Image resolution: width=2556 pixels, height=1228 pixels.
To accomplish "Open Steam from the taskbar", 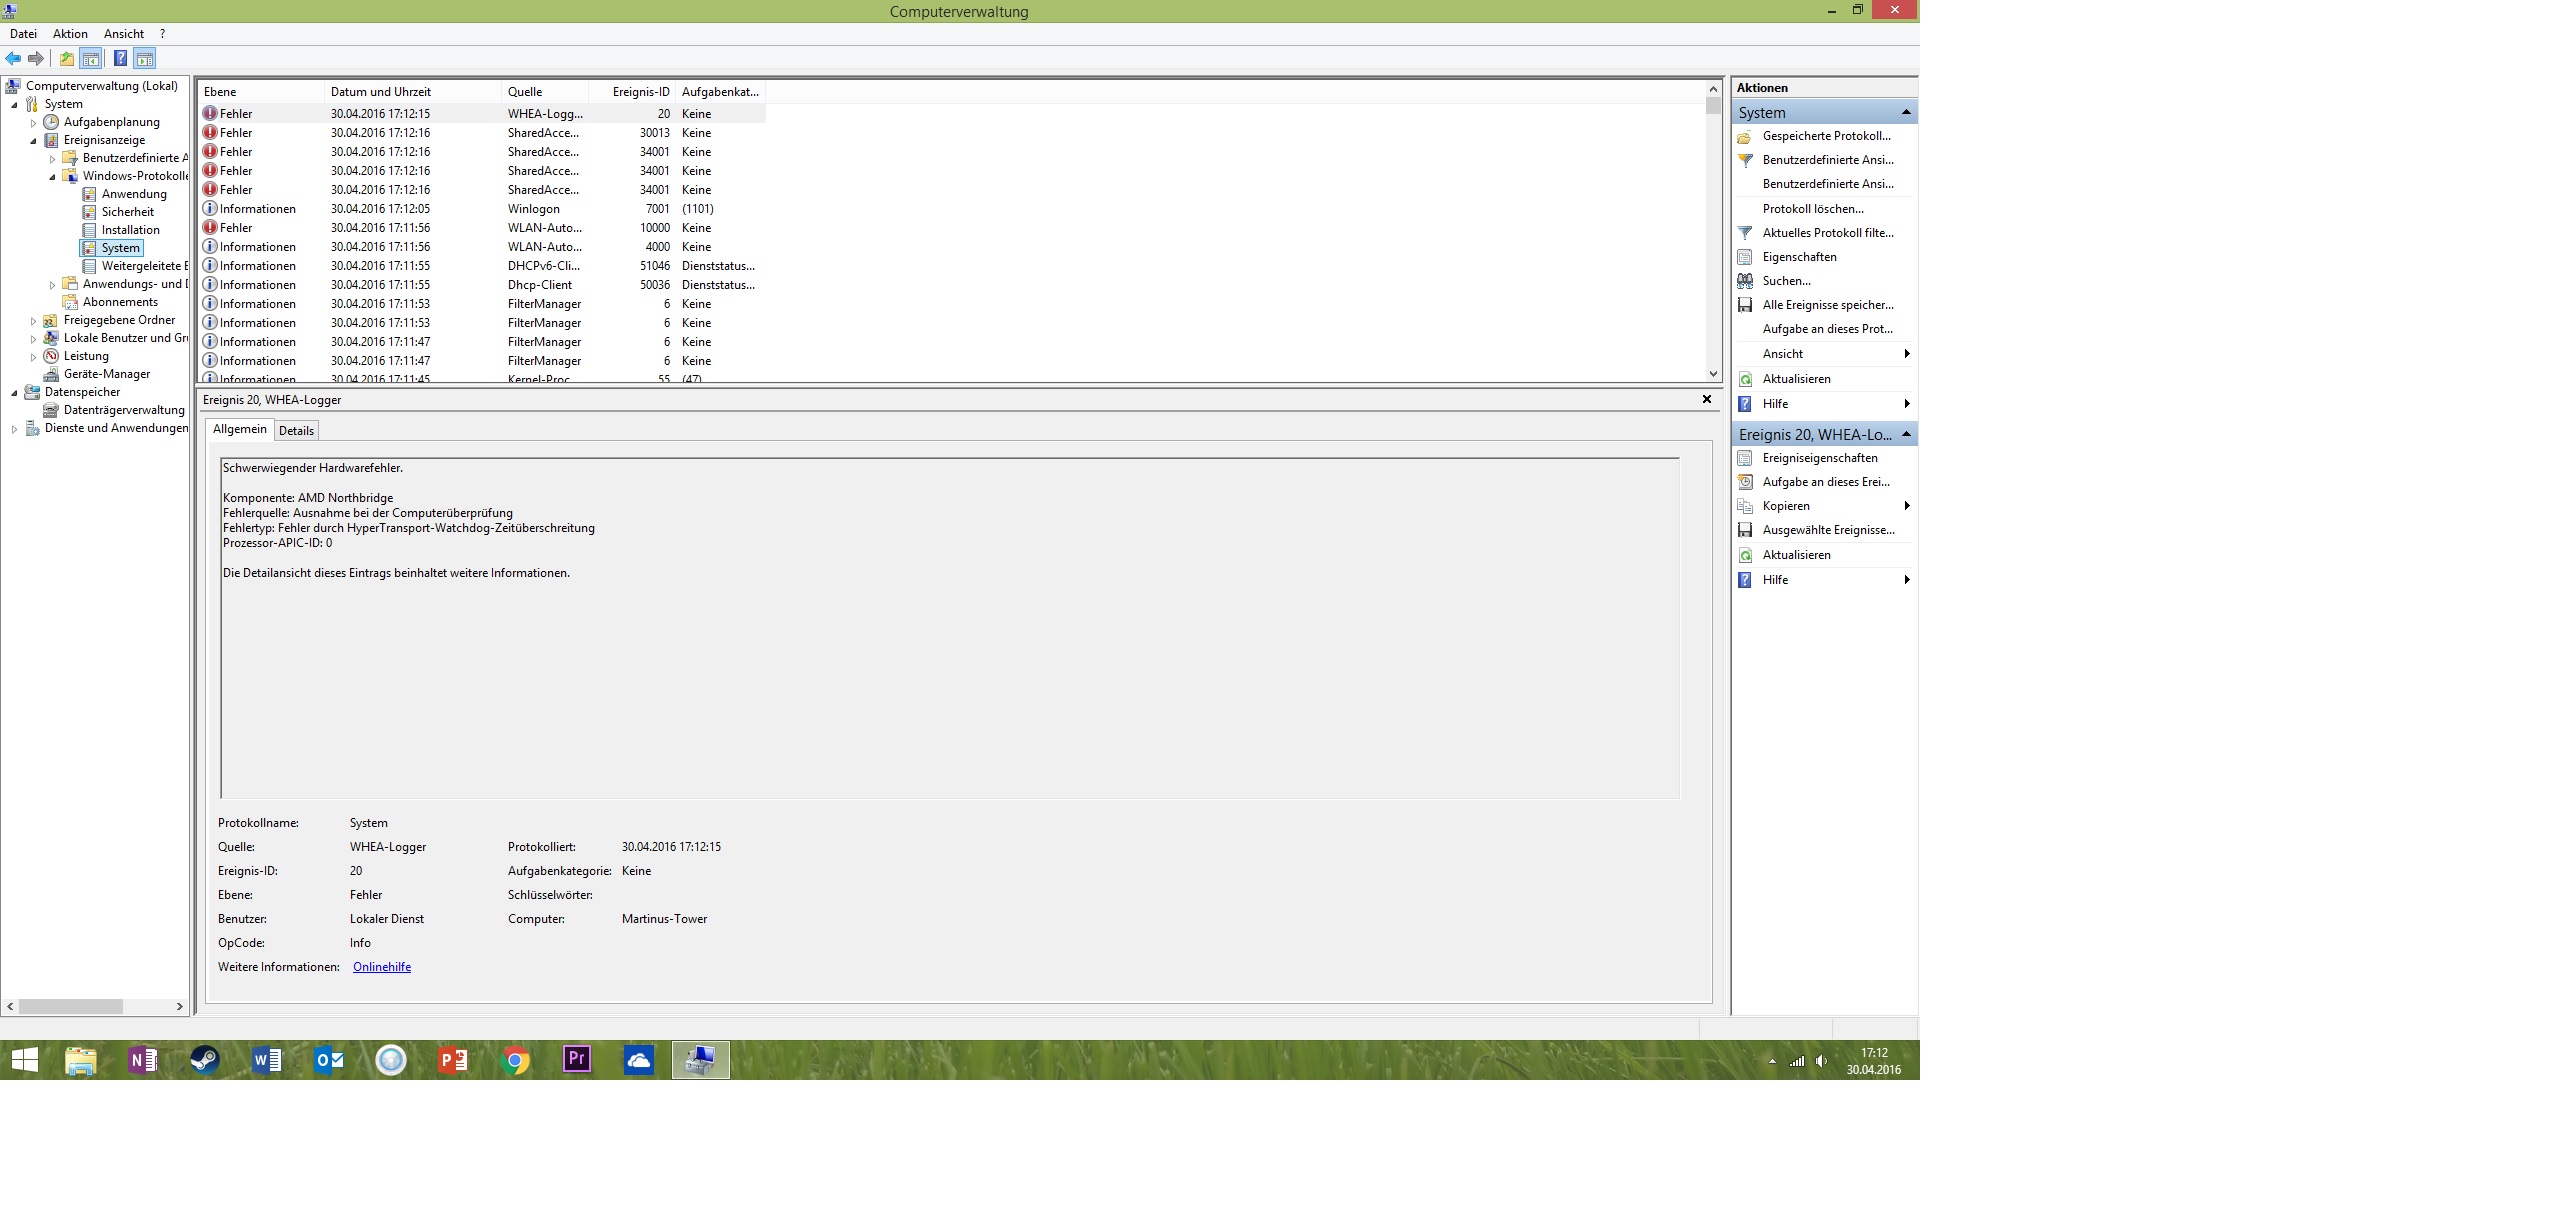I will [205, 1060].
